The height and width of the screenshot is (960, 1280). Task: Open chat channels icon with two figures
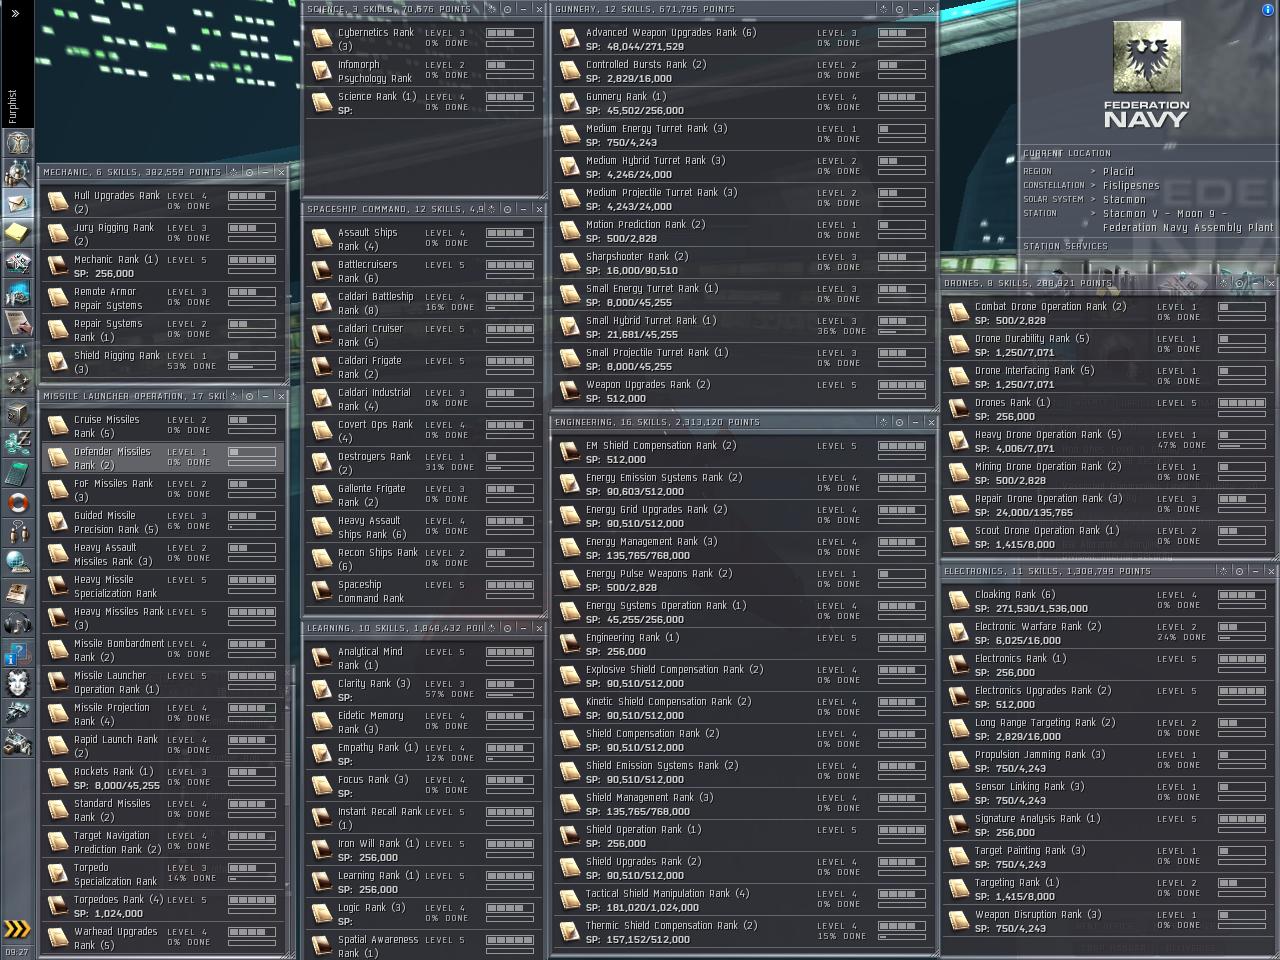pos(17,532)
